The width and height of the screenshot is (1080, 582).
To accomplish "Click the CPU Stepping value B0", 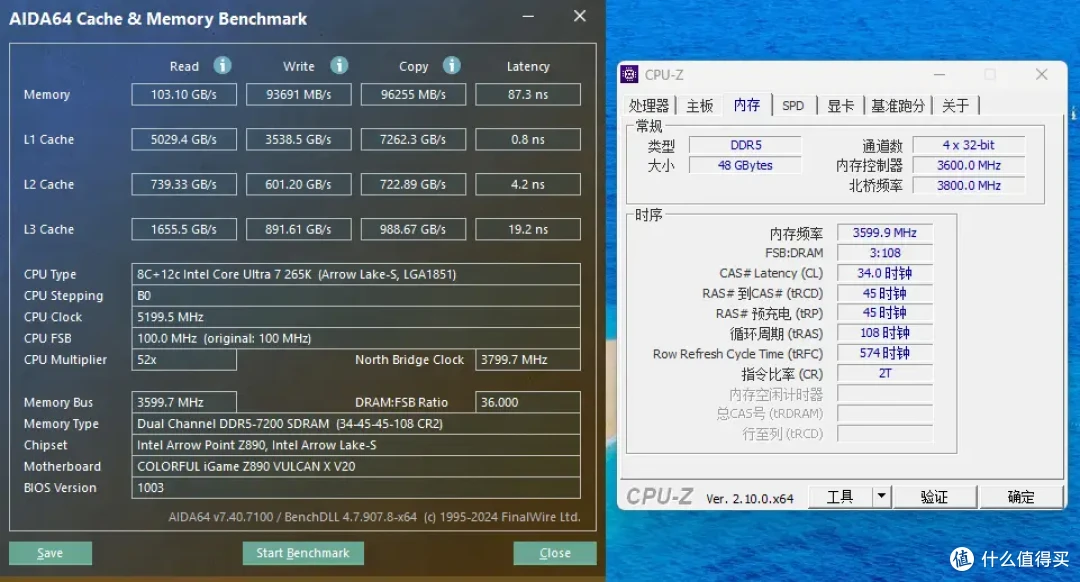I will (x=356, y=295).
